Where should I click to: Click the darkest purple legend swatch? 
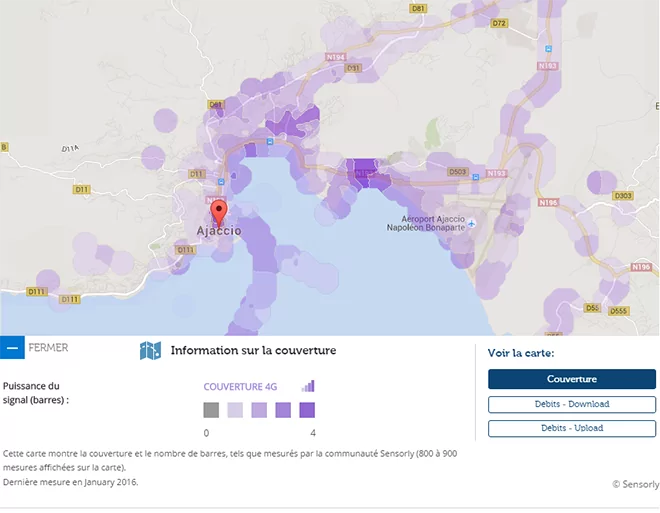pos(307,410)
